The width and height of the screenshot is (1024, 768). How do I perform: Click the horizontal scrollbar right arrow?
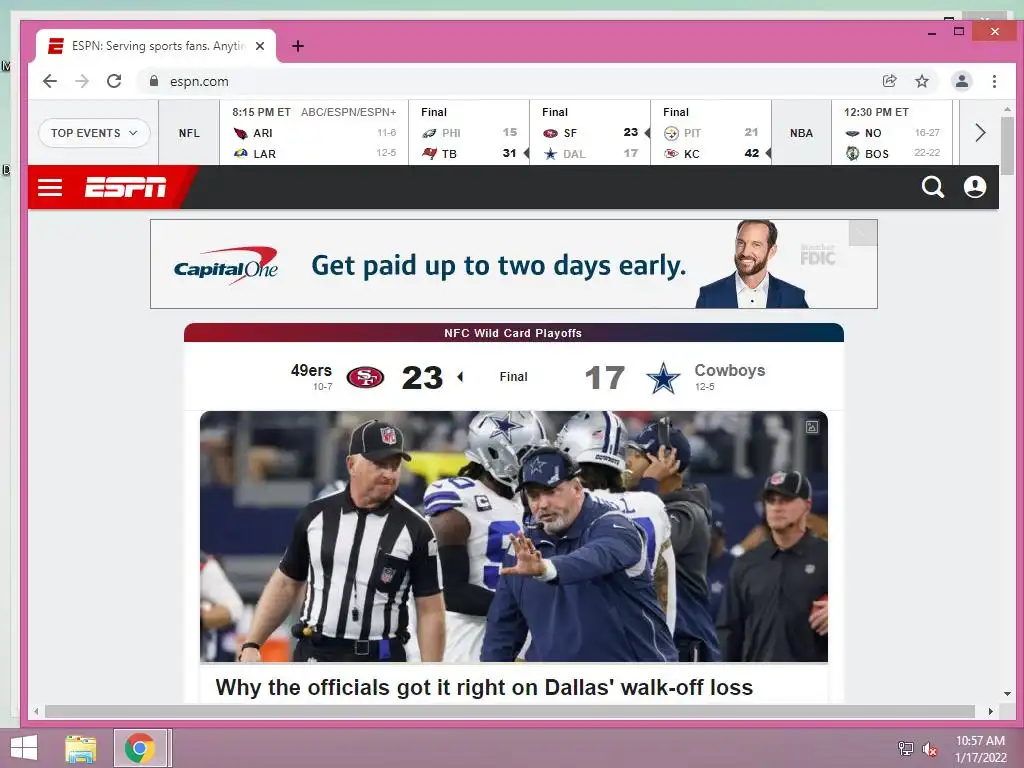[x=991, y=711]
